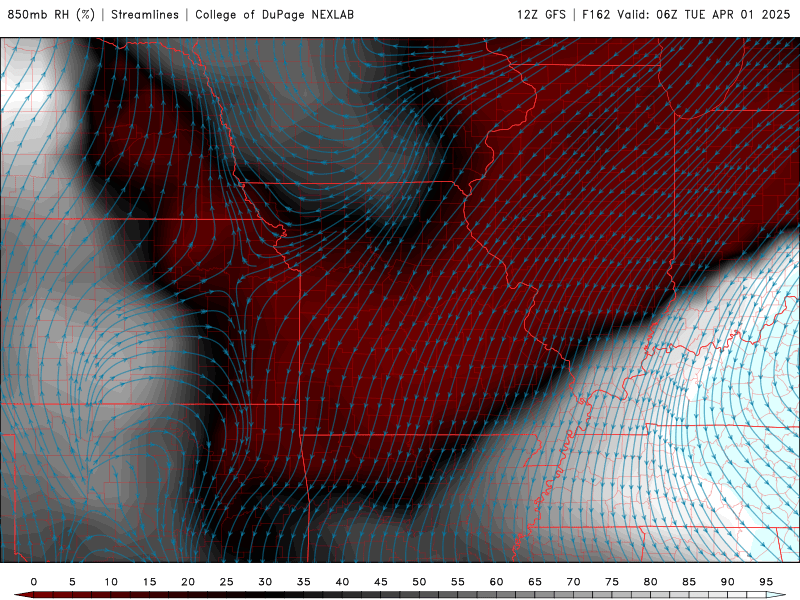The width and height of the screenshot is (800, 600).
Task: Select the 95 label on the colorbar
Action: coord(766,582)
